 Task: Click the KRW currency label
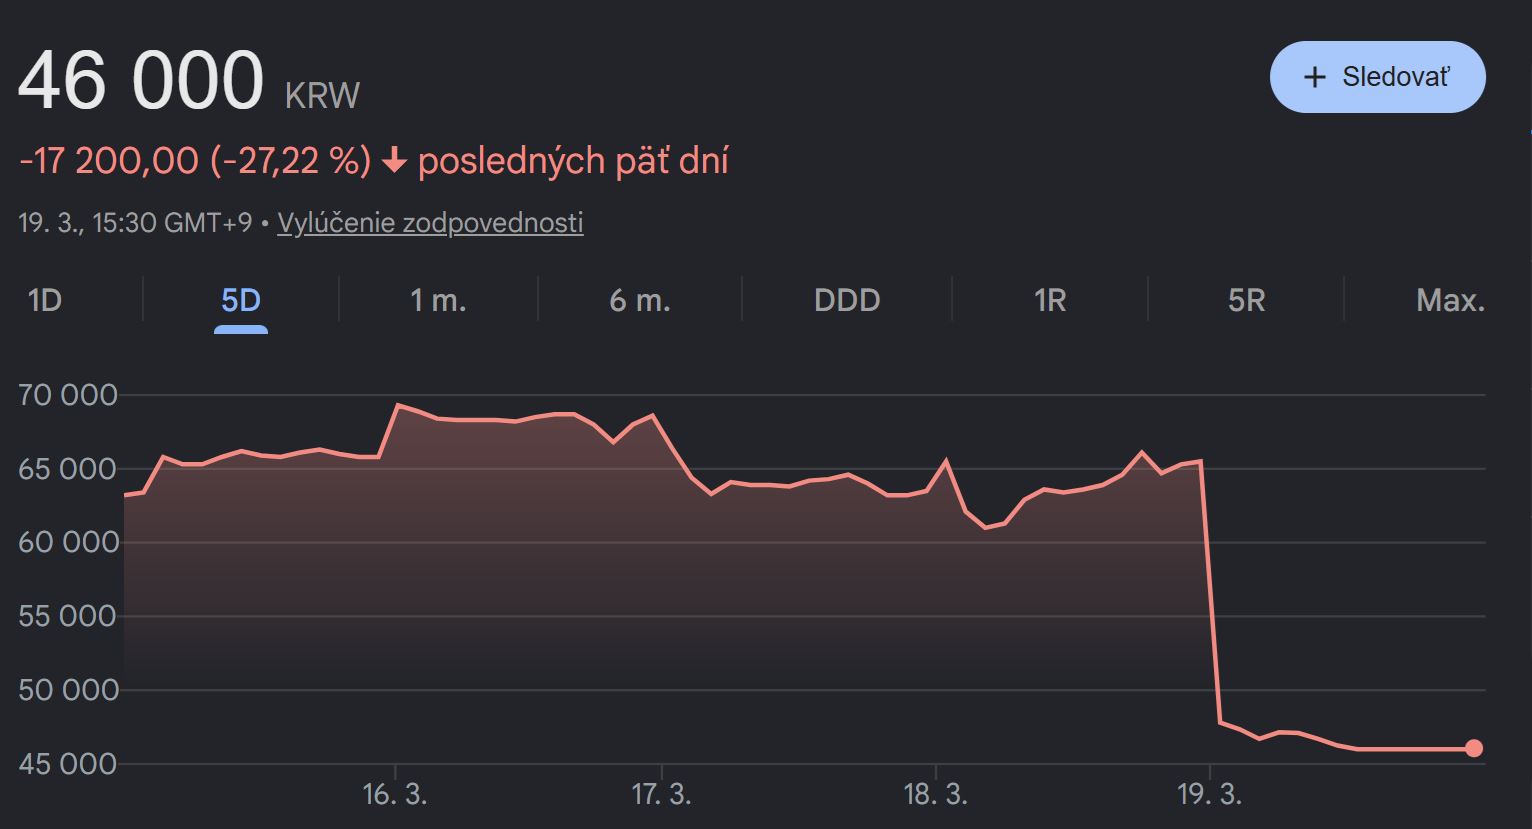coord(322,96)
